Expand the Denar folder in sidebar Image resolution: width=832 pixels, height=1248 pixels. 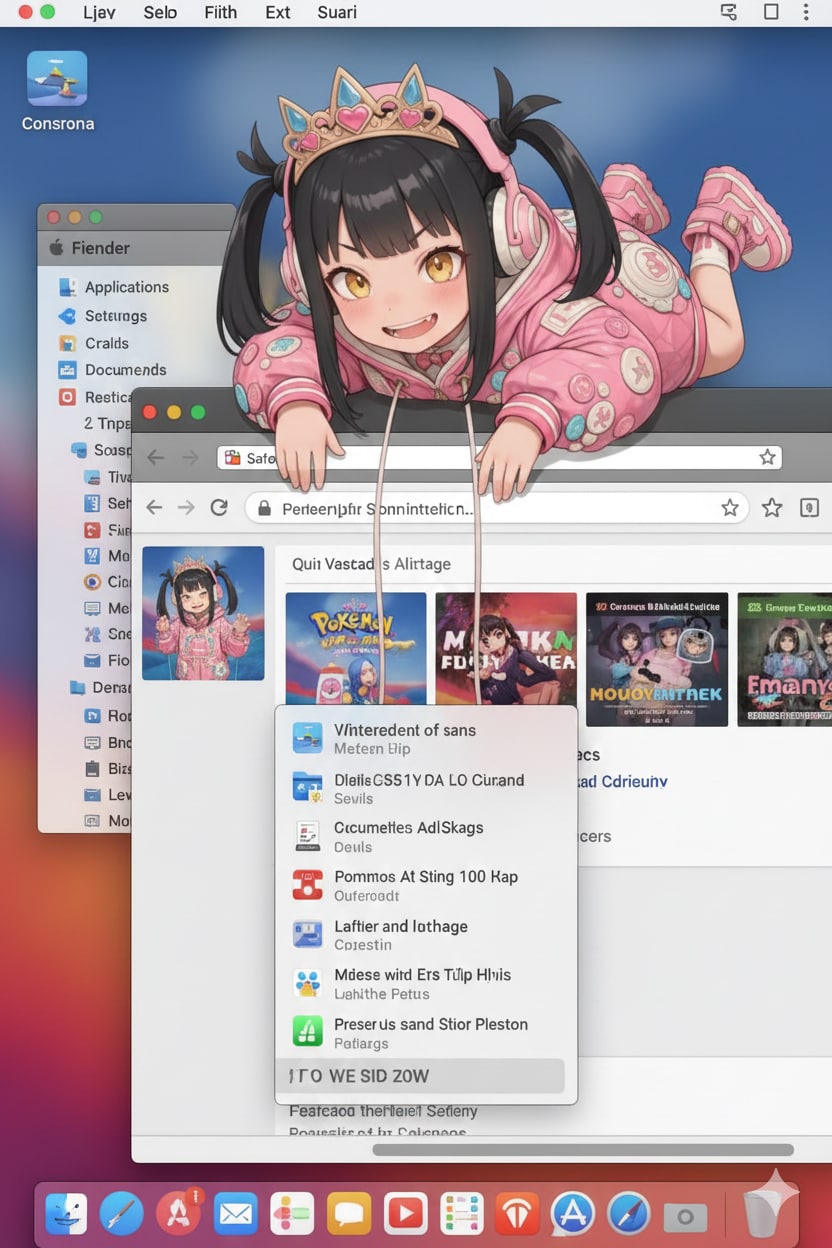point(110,688)
